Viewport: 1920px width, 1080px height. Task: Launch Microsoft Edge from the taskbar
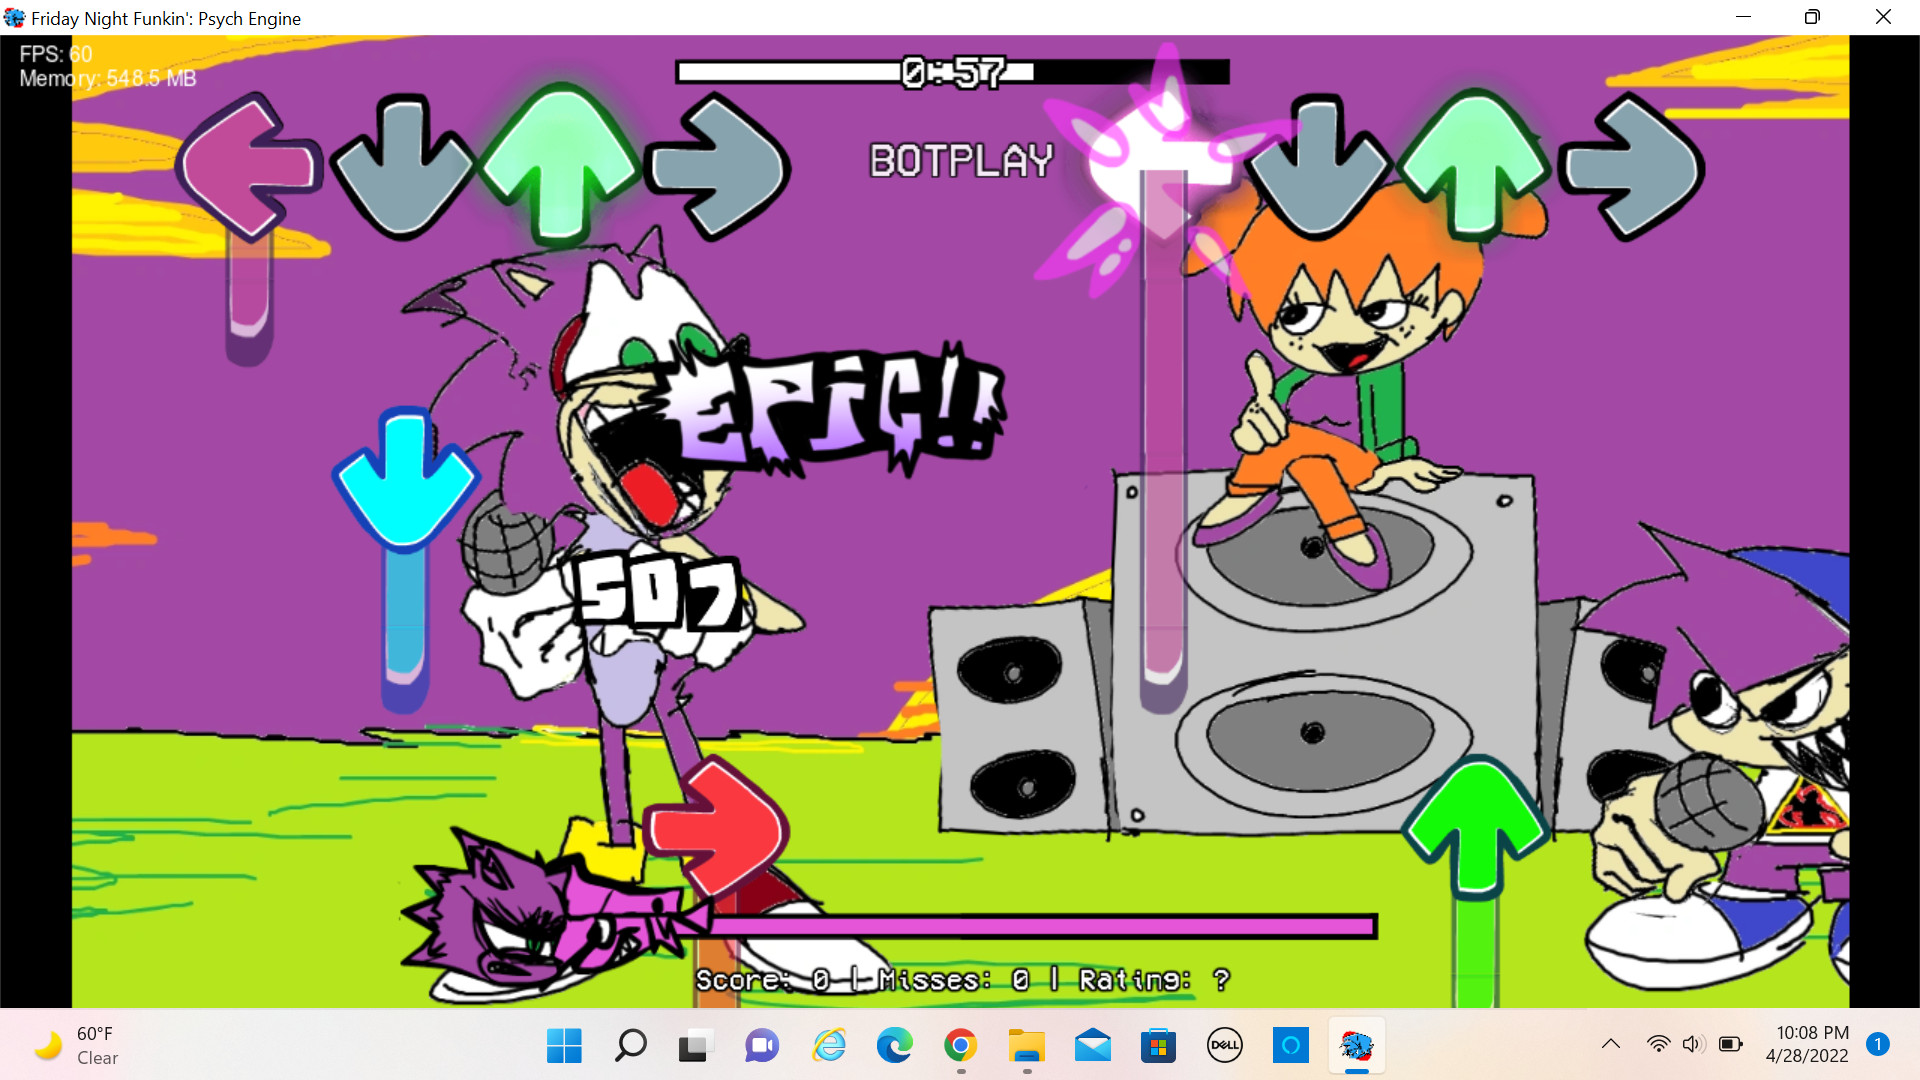pyautogui.click(x=894, y=1046)
